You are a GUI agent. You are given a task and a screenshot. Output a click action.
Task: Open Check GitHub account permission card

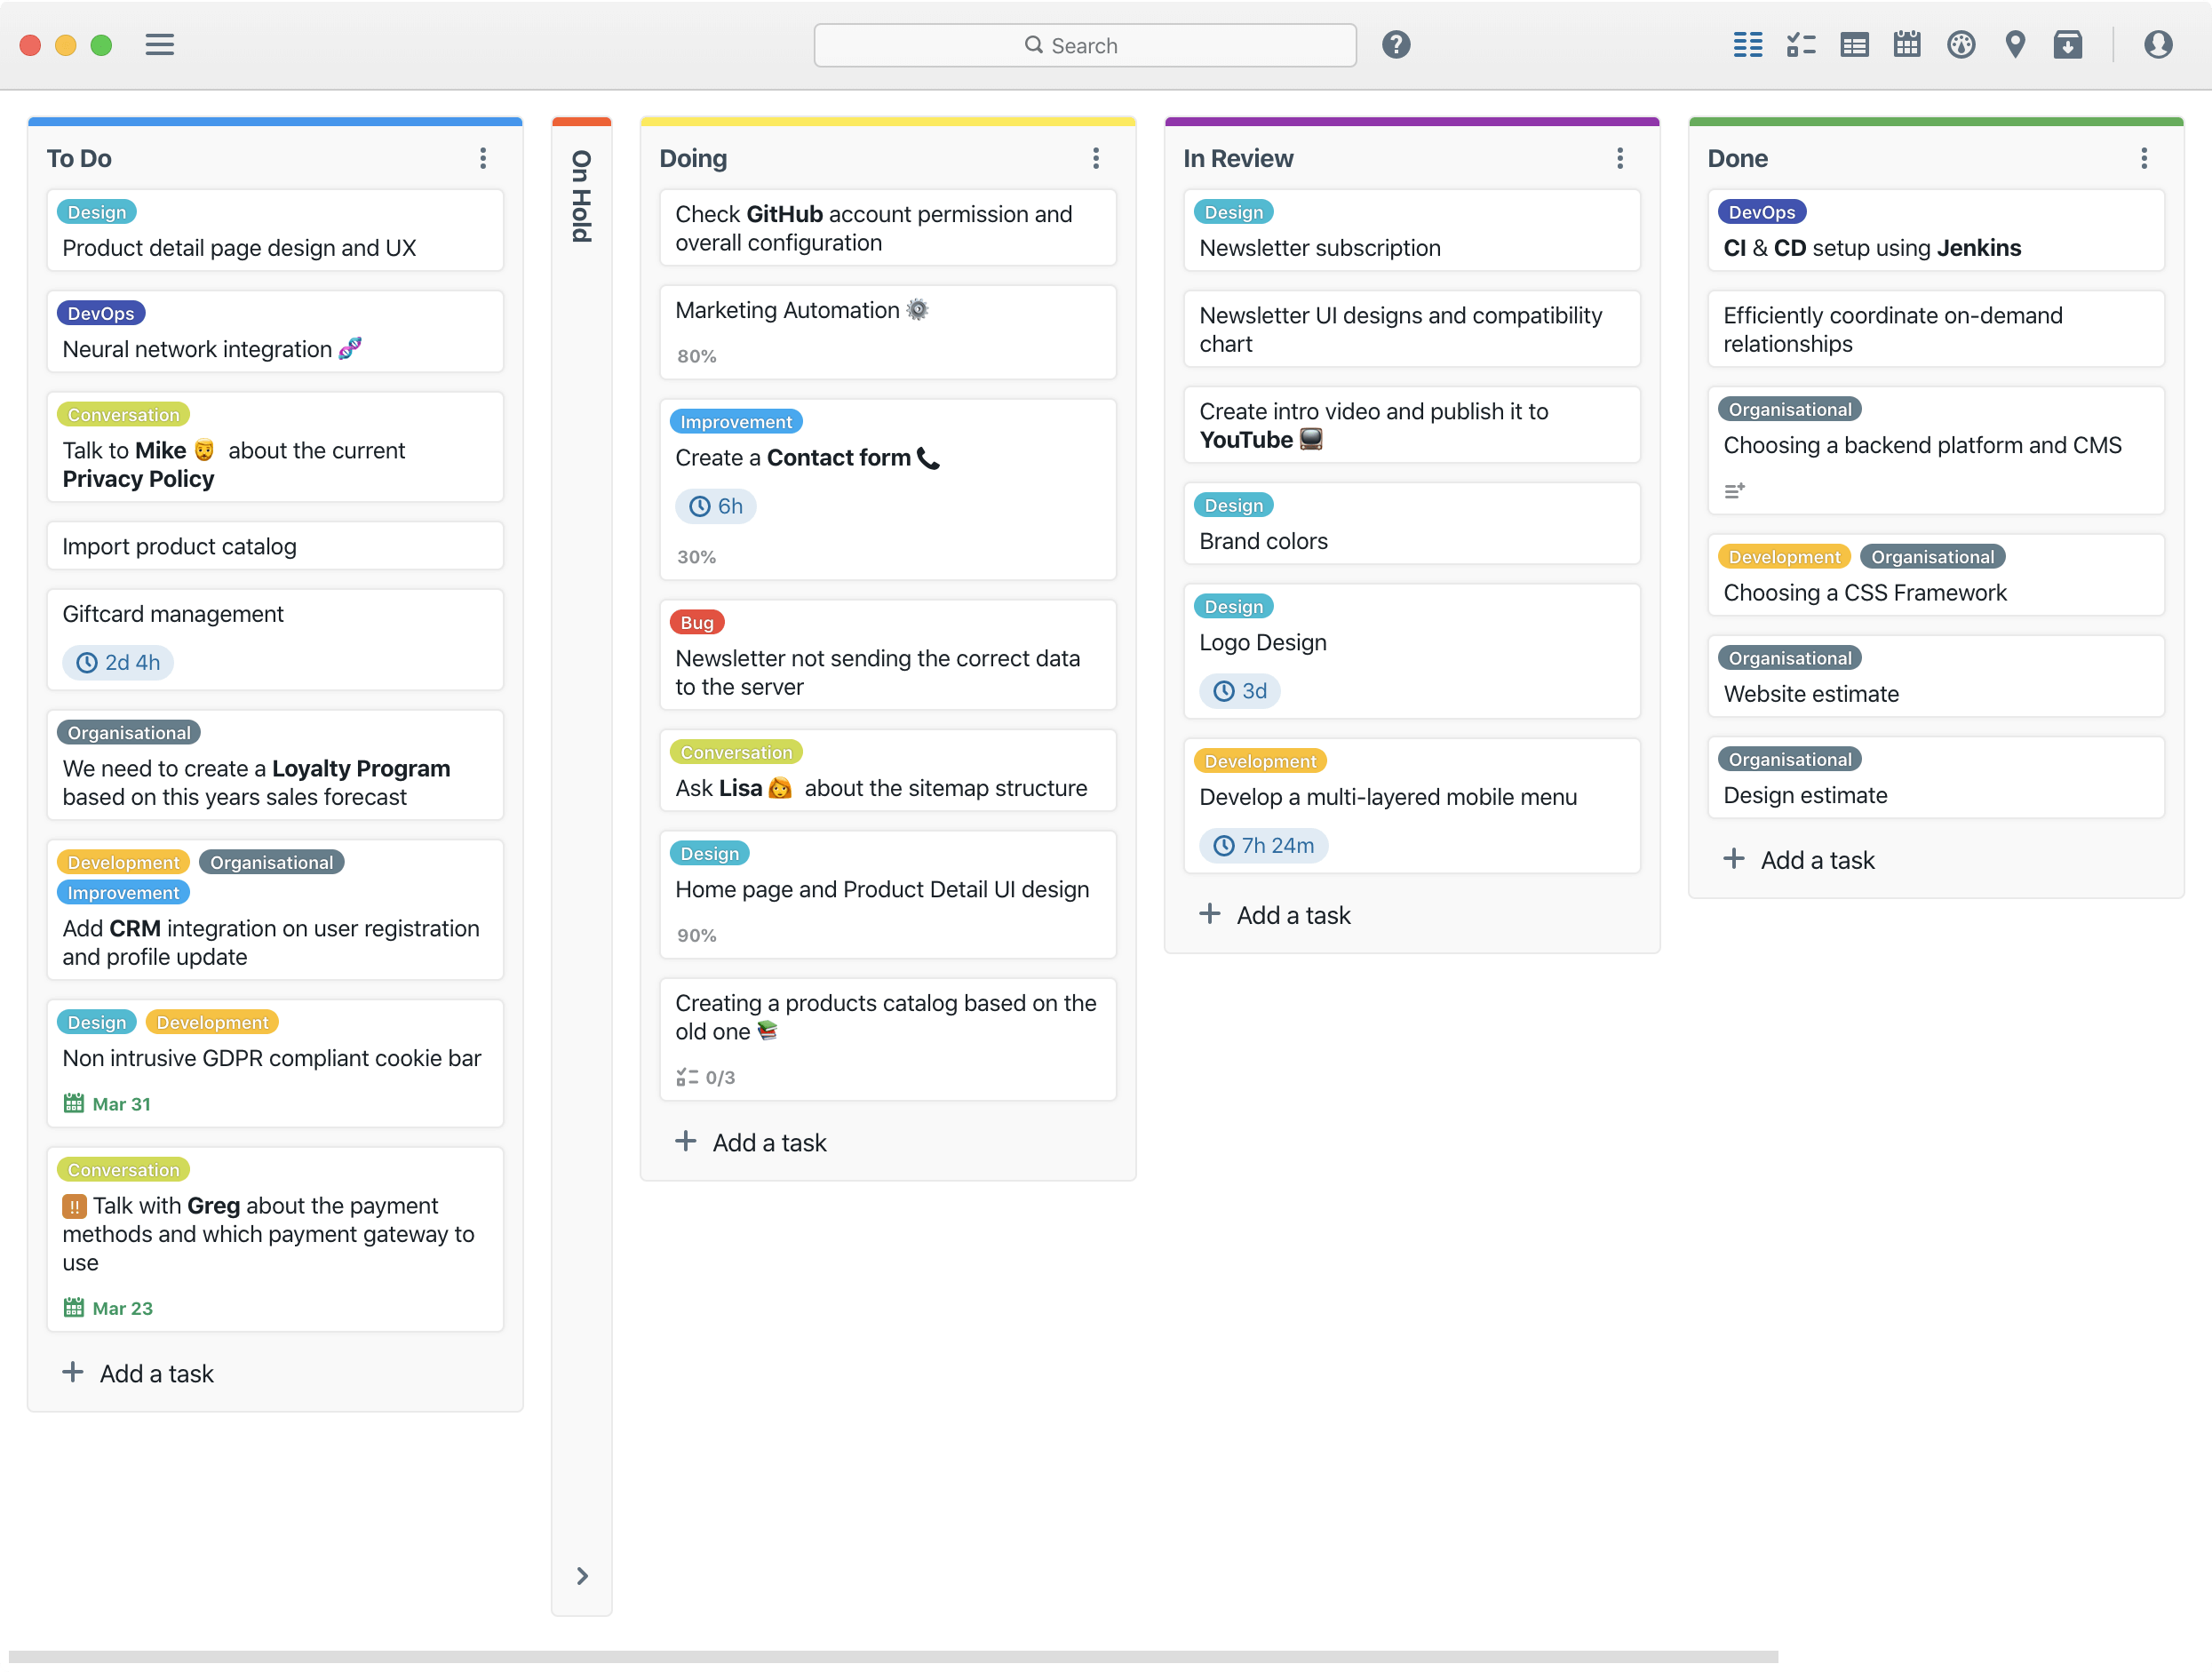pos(888,228)
